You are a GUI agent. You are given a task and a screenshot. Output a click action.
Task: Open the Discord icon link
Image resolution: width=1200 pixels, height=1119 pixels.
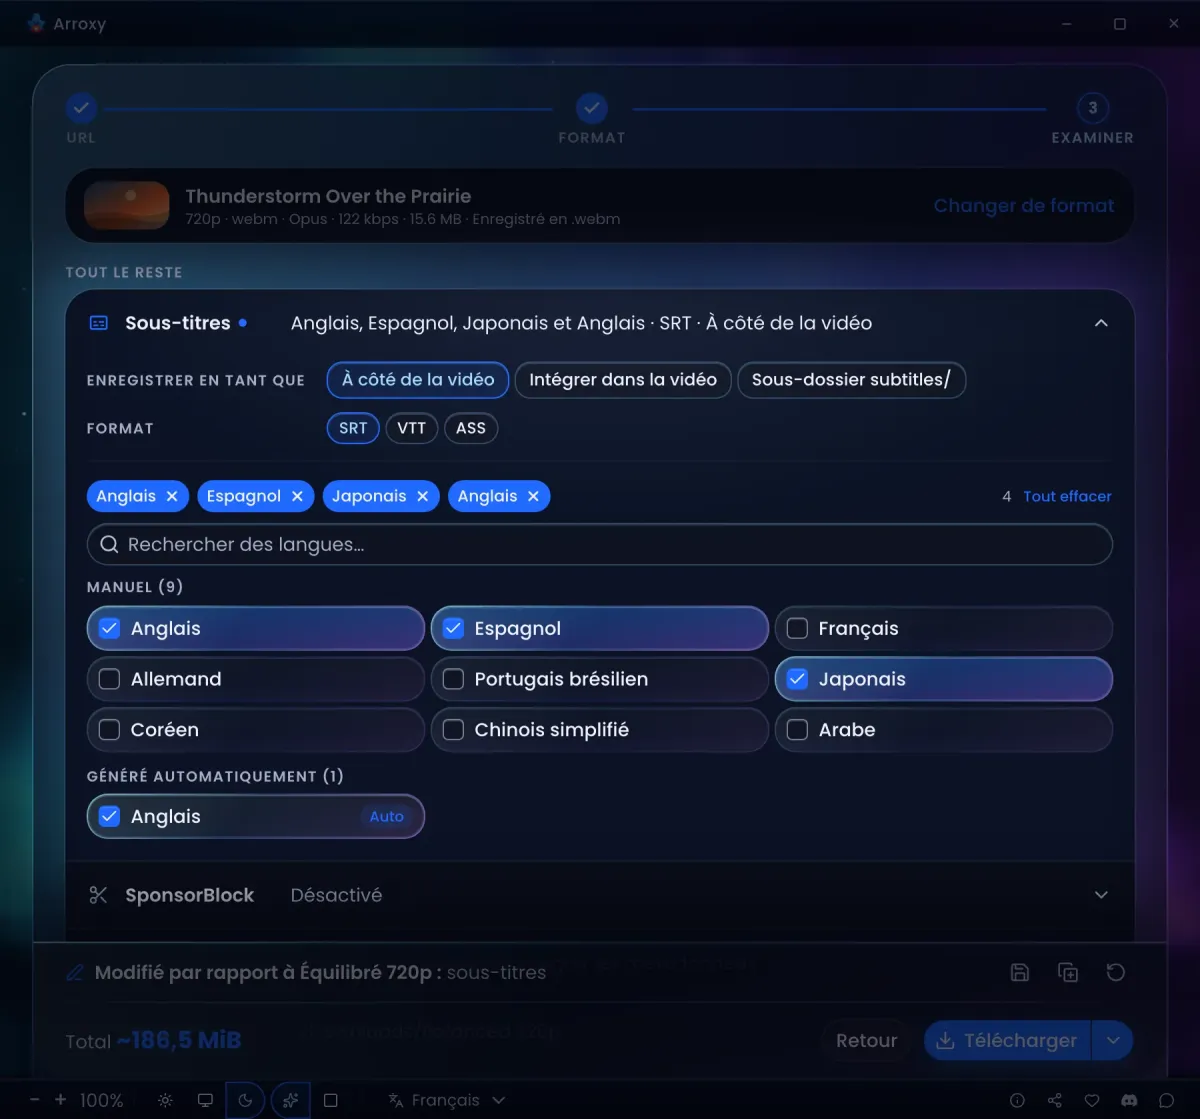coord(1129,1100)
